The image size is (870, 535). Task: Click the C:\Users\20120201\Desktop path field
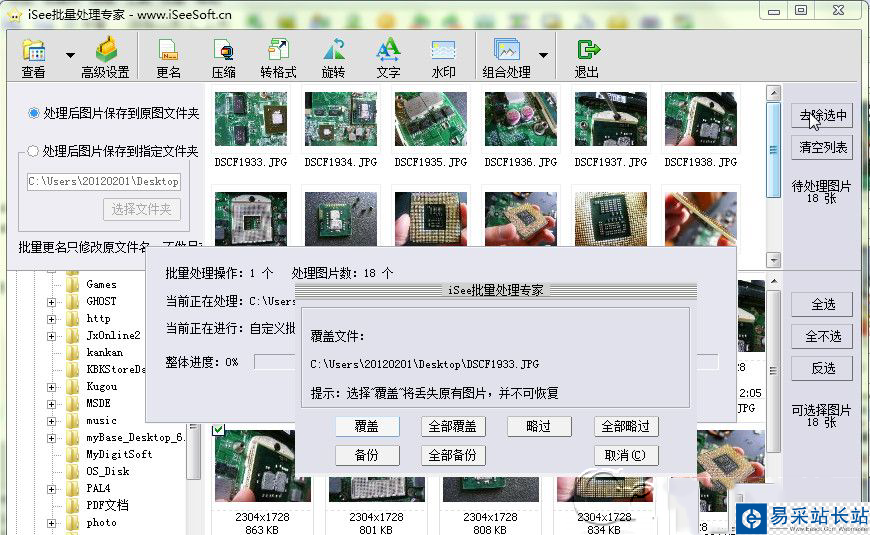pyautogui.click(x=104, y=181)
